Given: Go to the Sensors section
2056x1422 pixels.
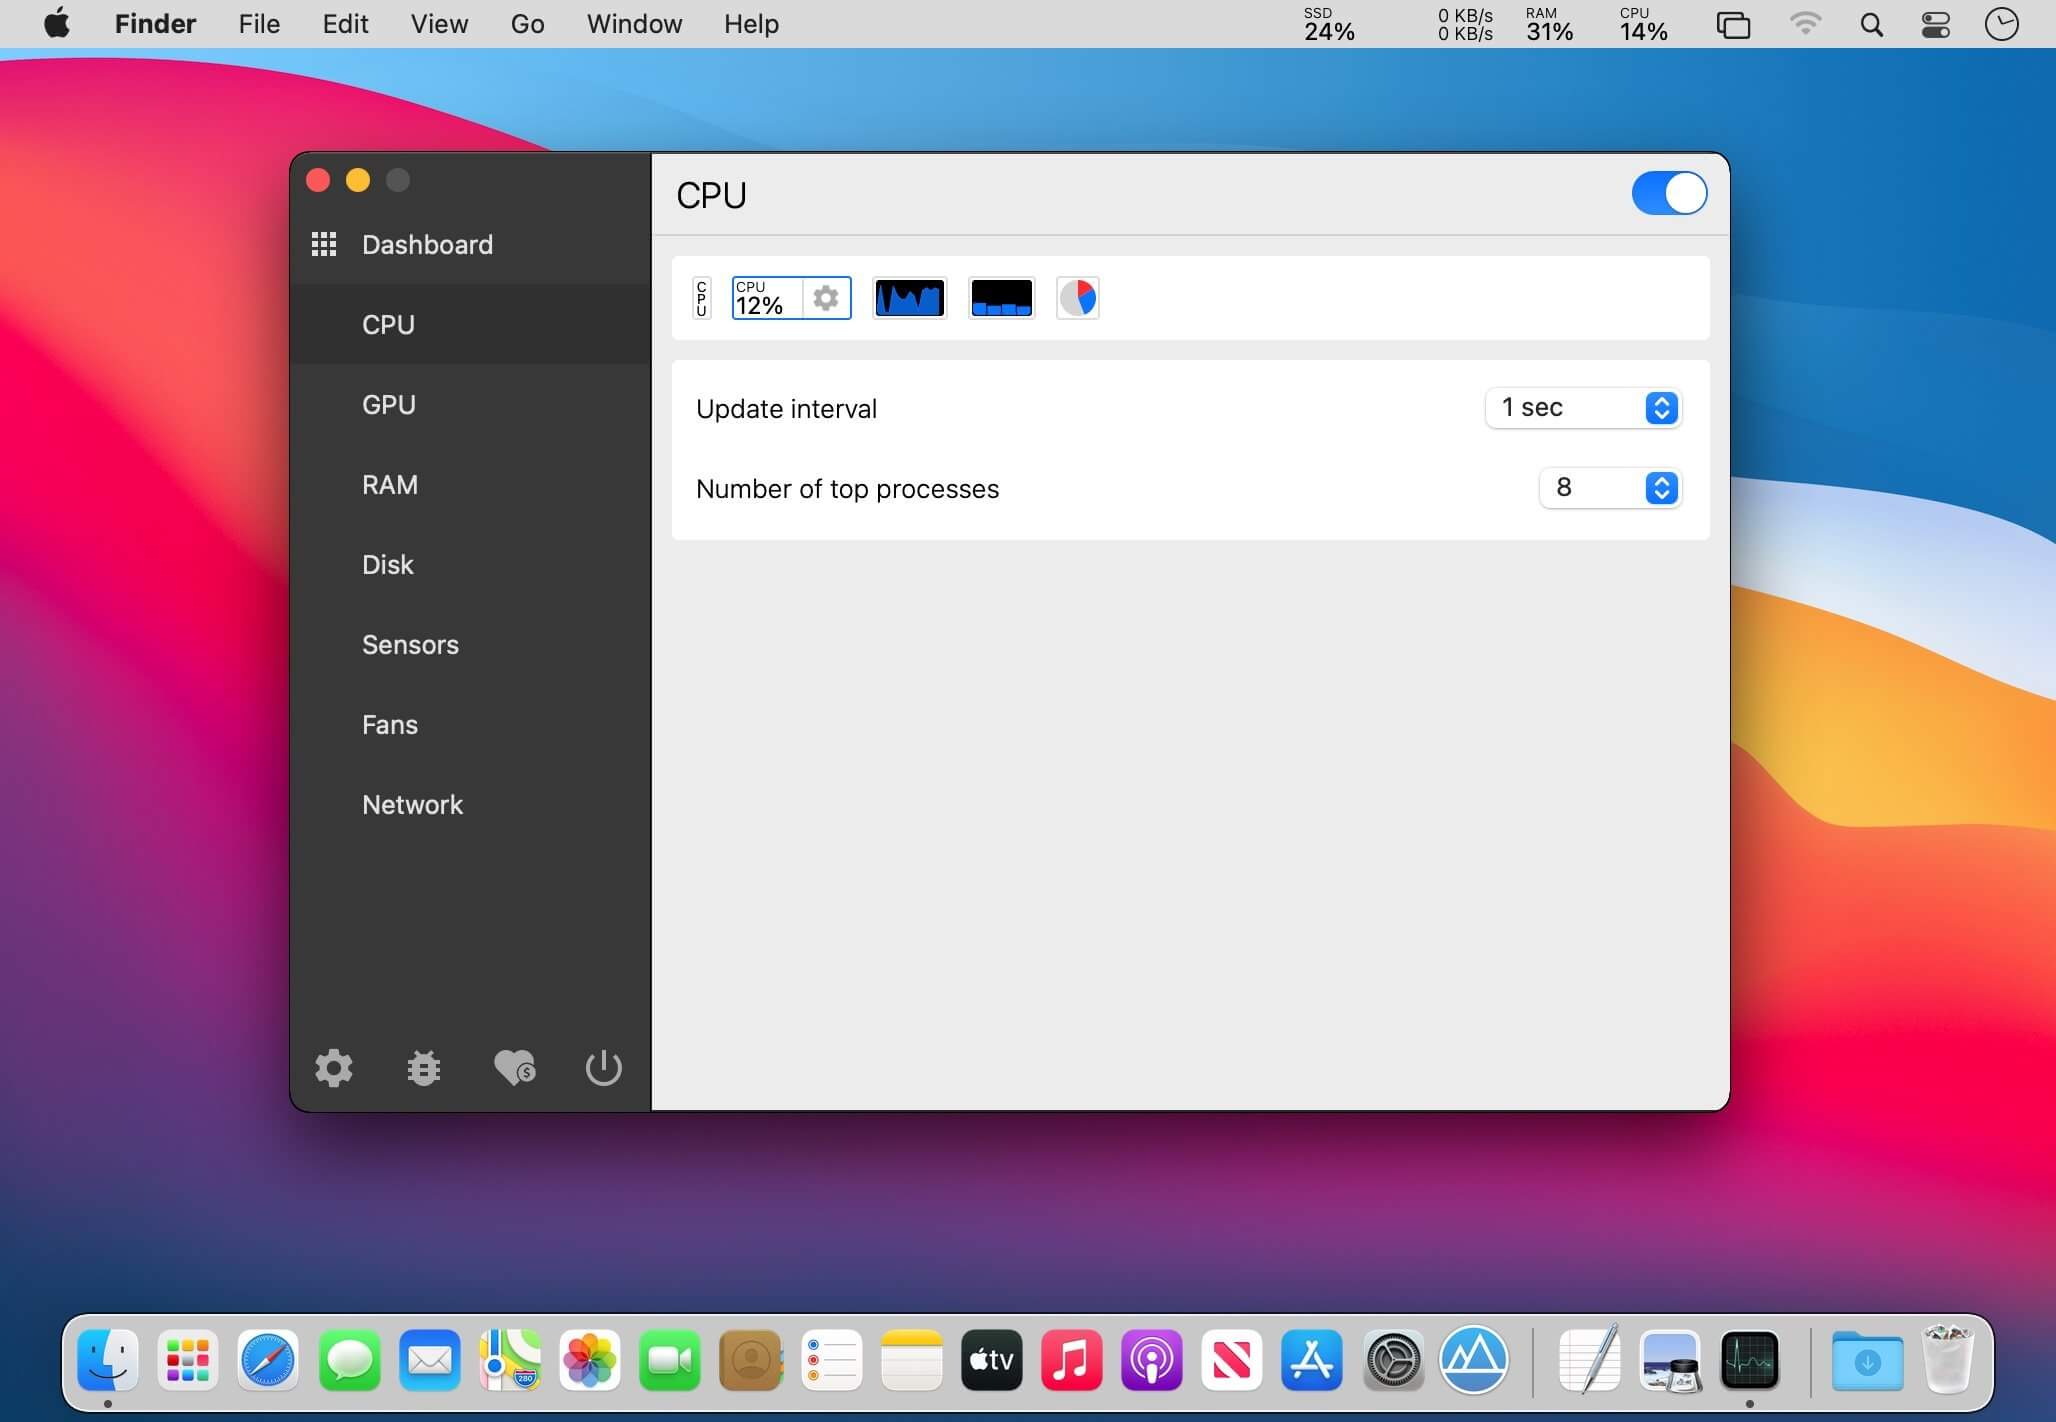Looking at the screenshot, I should tap(410, 645).
